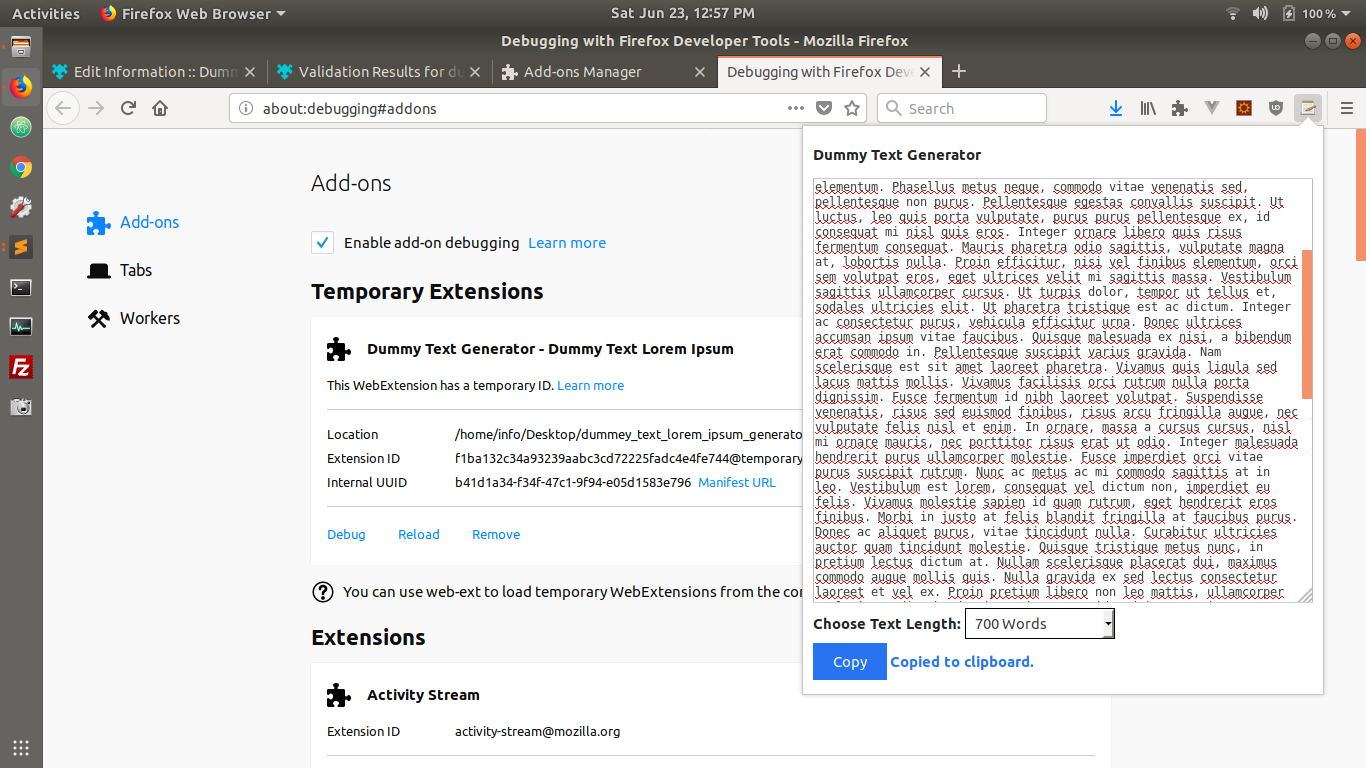Screen dimensions: 1366x768
Task: Click Debug for Dummy Text Generator
Action: click(x=346, y=534)
